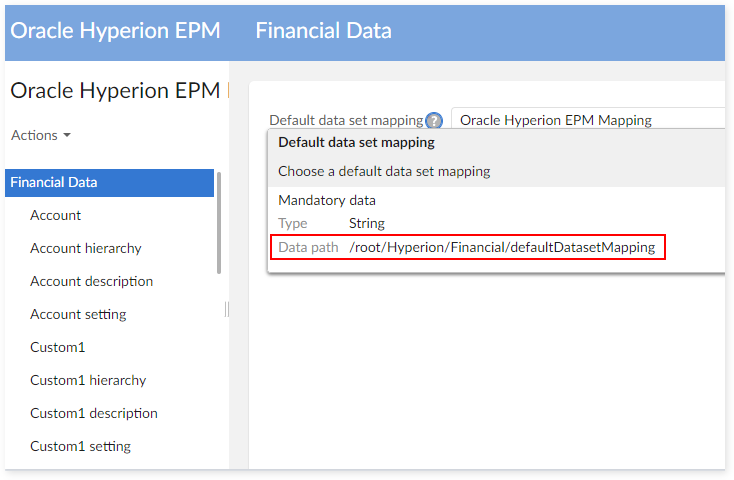
Task: Click the help icon beside Default data set mapping
Action: [434, 121]
